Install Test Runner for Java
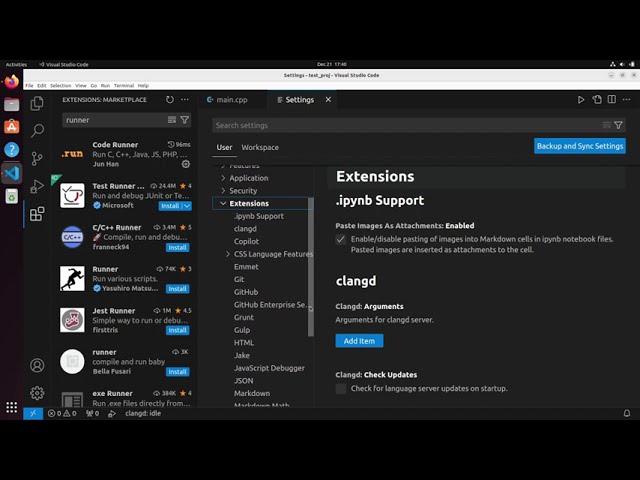 [170, 206]
